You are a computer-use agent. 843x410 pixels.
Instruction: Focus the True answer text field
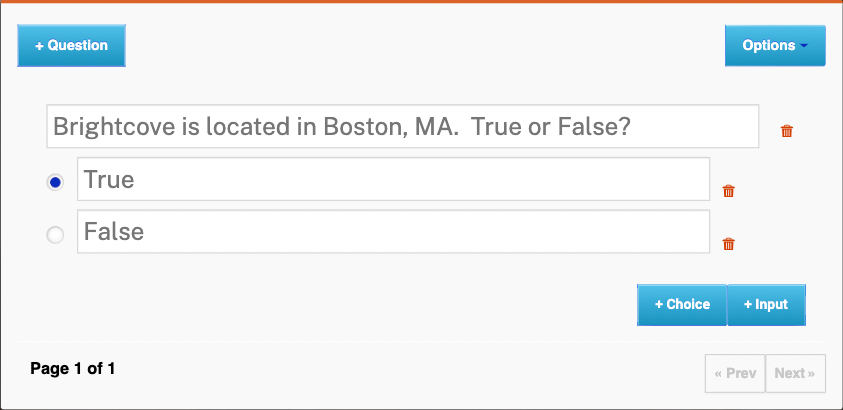[x=393, y=179]
